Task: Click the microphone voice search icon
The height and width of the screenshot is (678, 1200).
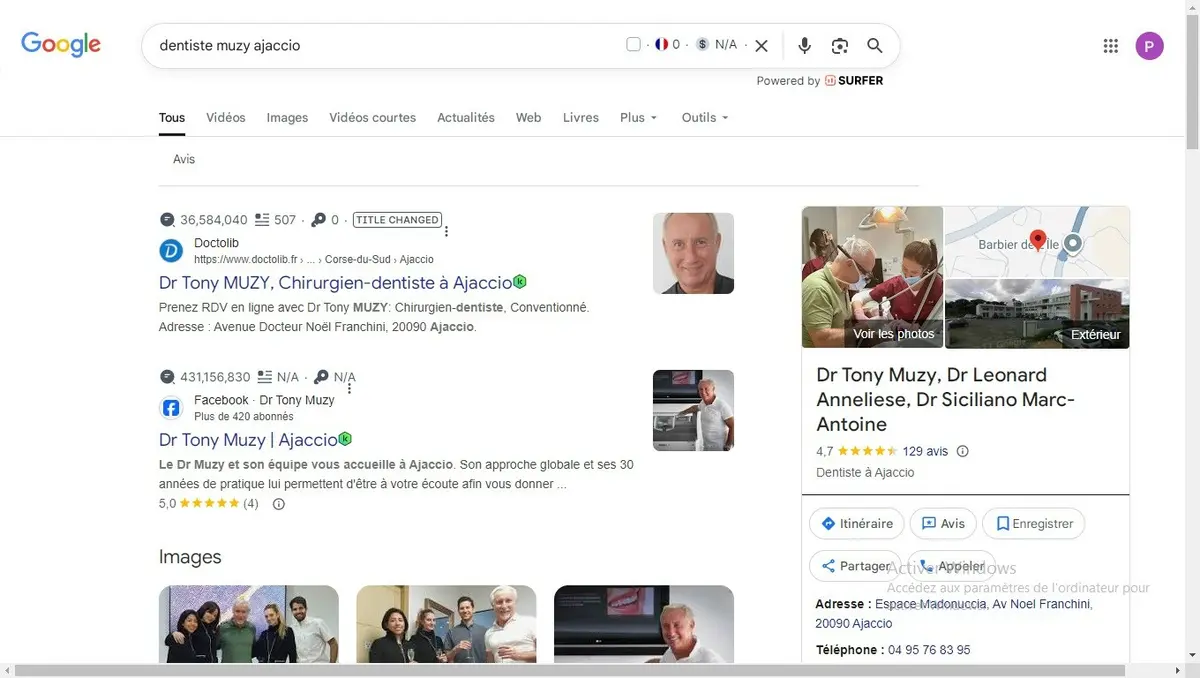Action: (x=804, y=45)
